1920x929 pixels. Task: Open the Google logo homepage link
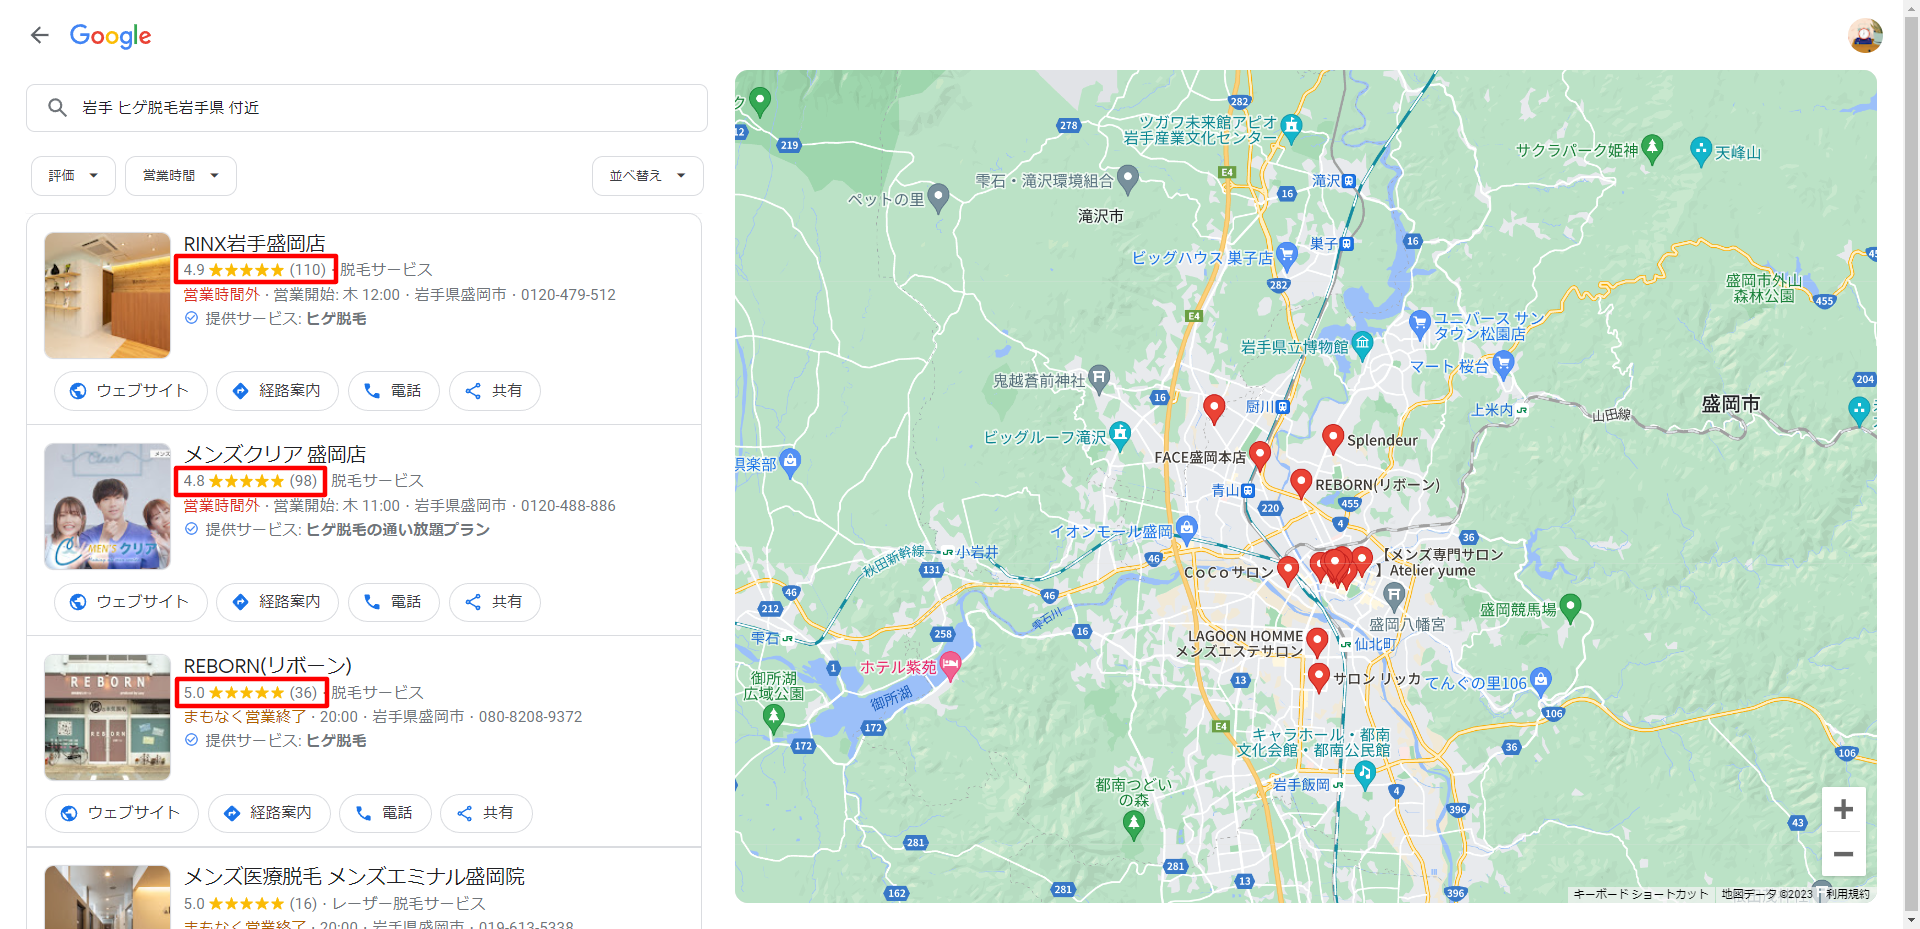point(110,36)
